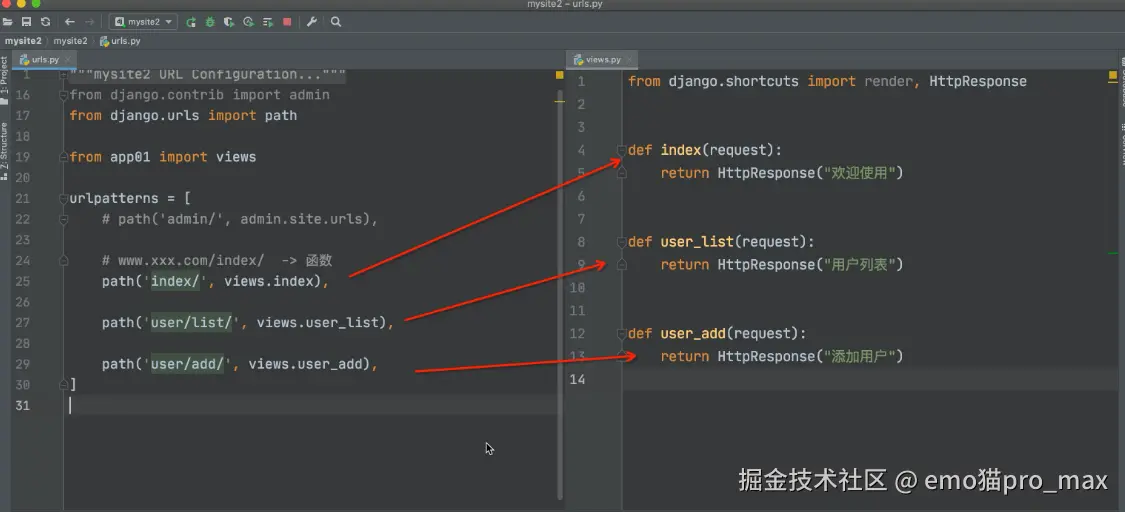Click yellow inspection indicator in views.py

pos(1114,74)
